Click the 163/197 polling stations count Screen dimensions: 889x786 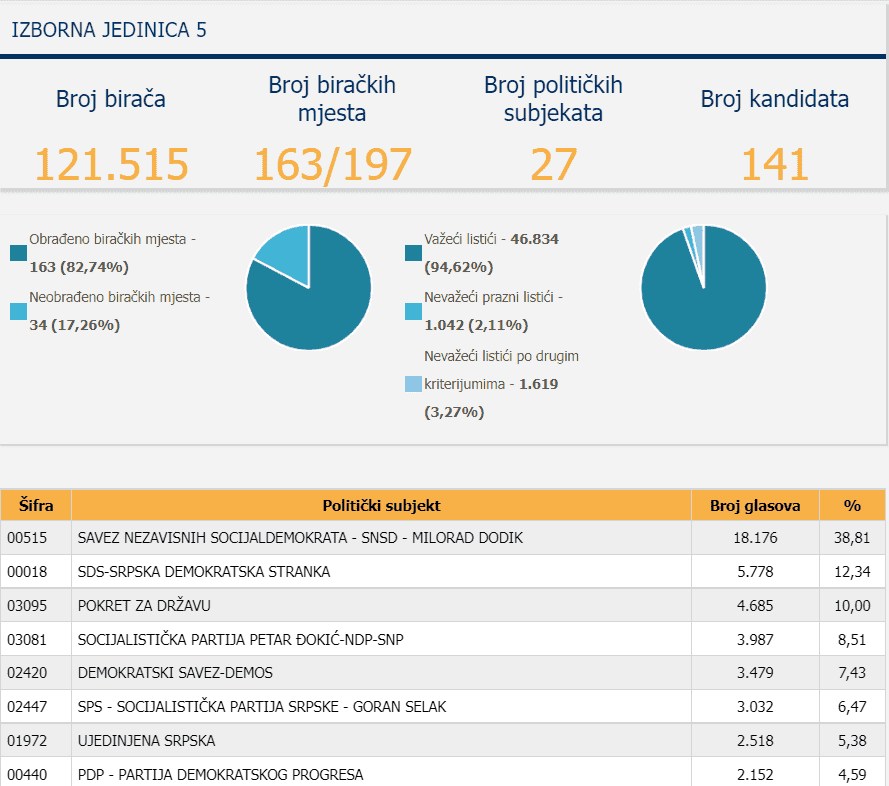332,164
